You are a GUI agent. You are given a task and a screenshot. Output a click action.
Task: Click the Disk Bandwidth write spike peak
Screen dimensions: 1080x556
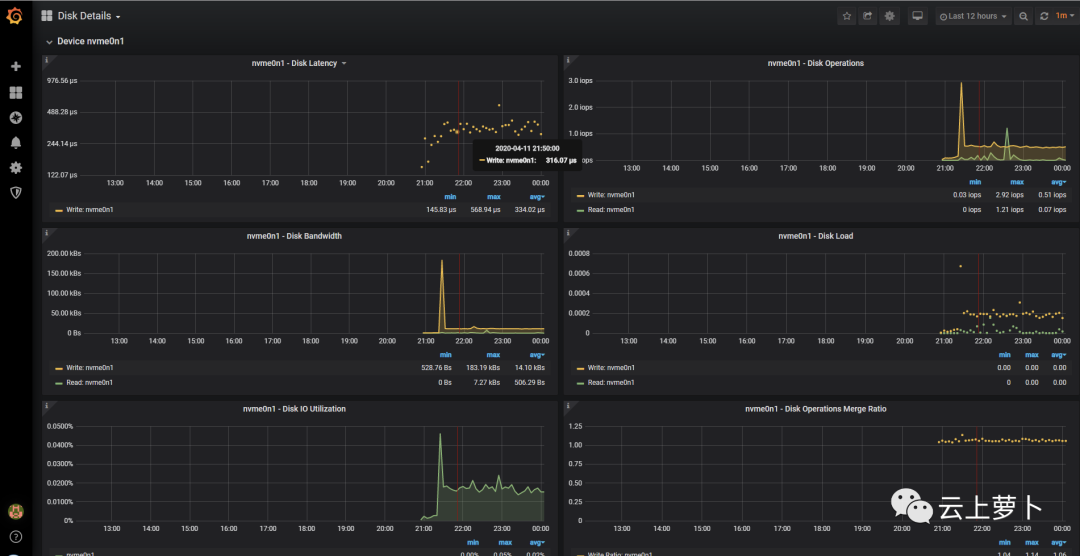pyautogui.click(x=442, y=260)
